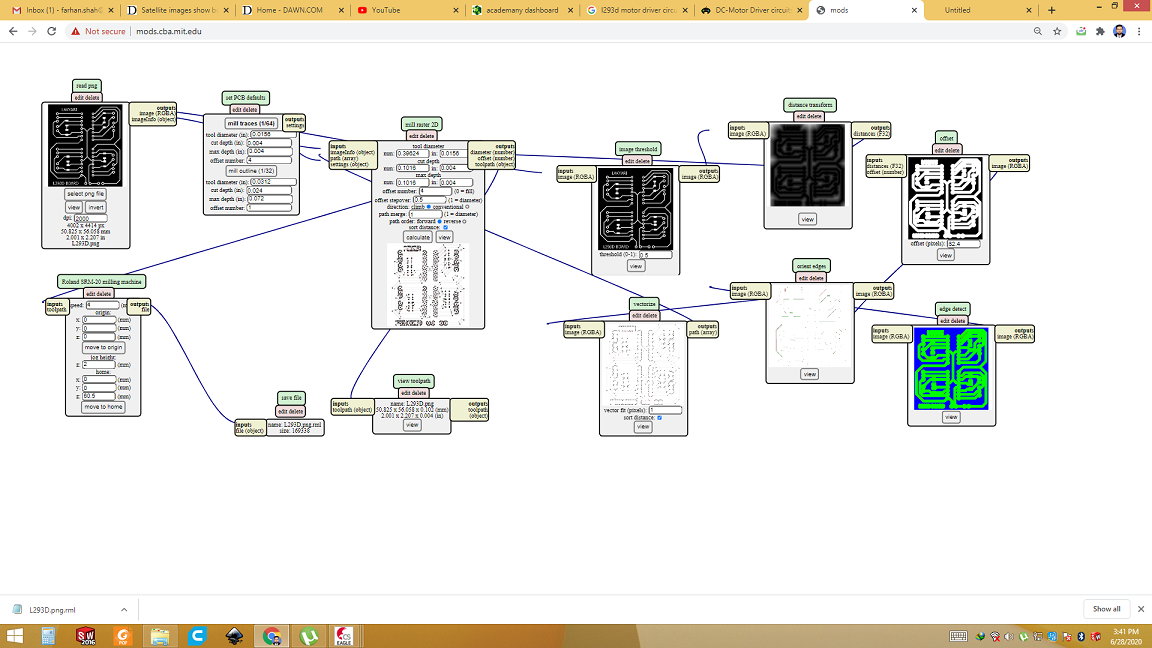
Task: Open Chrome three-dot menu
Action: (x=1139, y=32)
